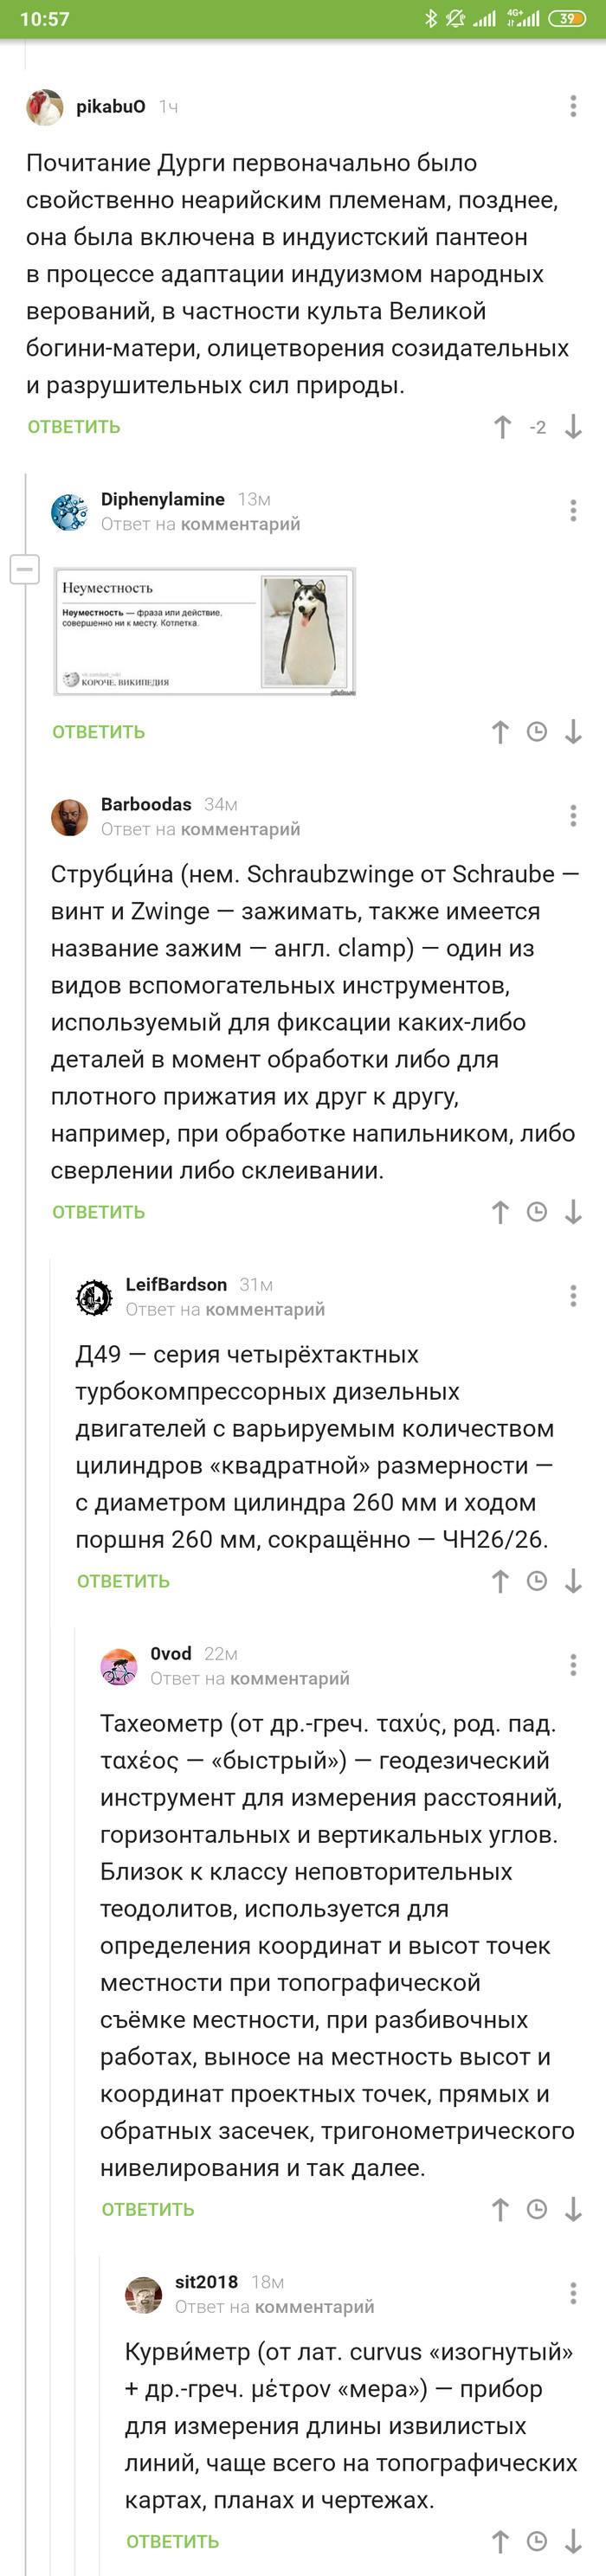
Task: Downvote LeifBardson's Д49 comment
Action: (x=573, y=1581)
